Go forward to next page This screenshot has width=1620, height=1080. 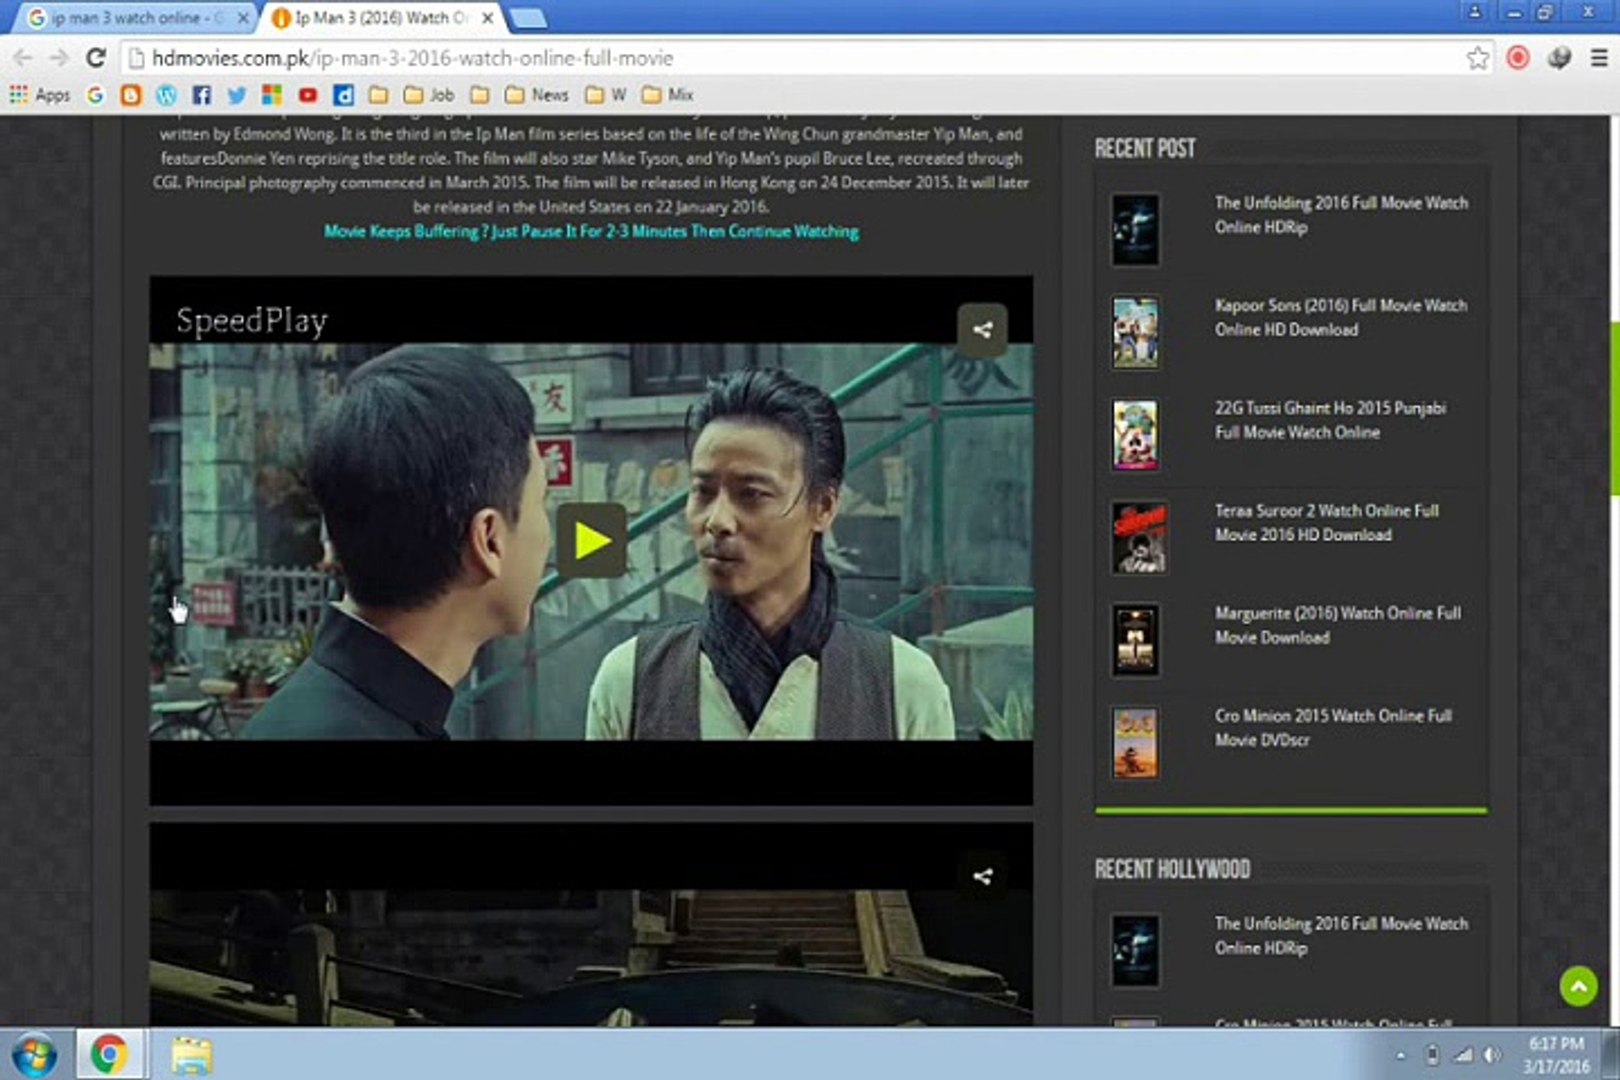tap(59, 58)
